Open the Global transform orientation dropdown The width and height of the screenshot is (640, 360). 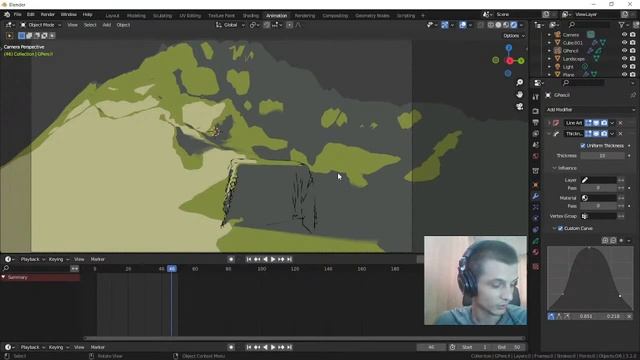pos(230,25)
